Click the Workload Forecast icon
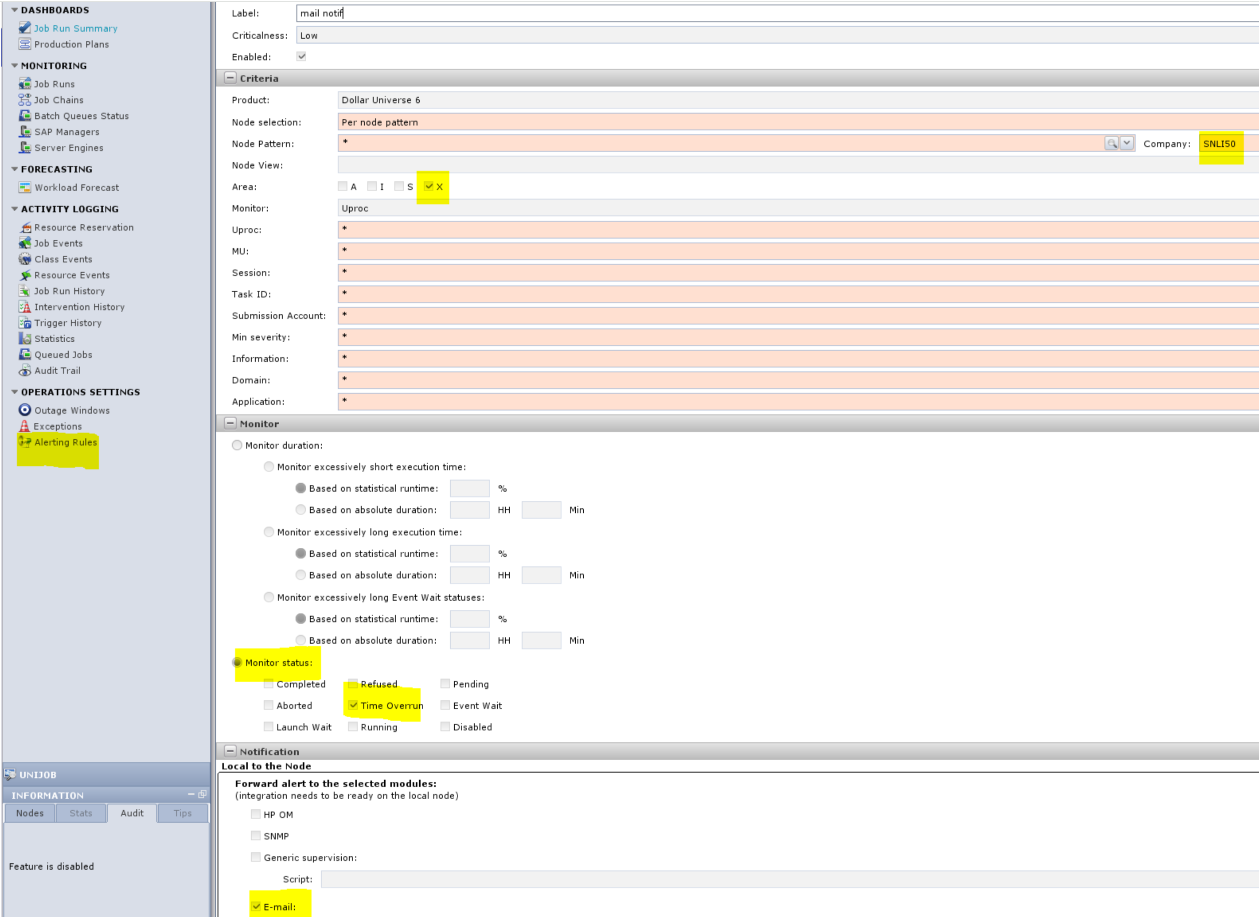The width and height of the screenshot is (1259, 917). click(x=25, y=188)
